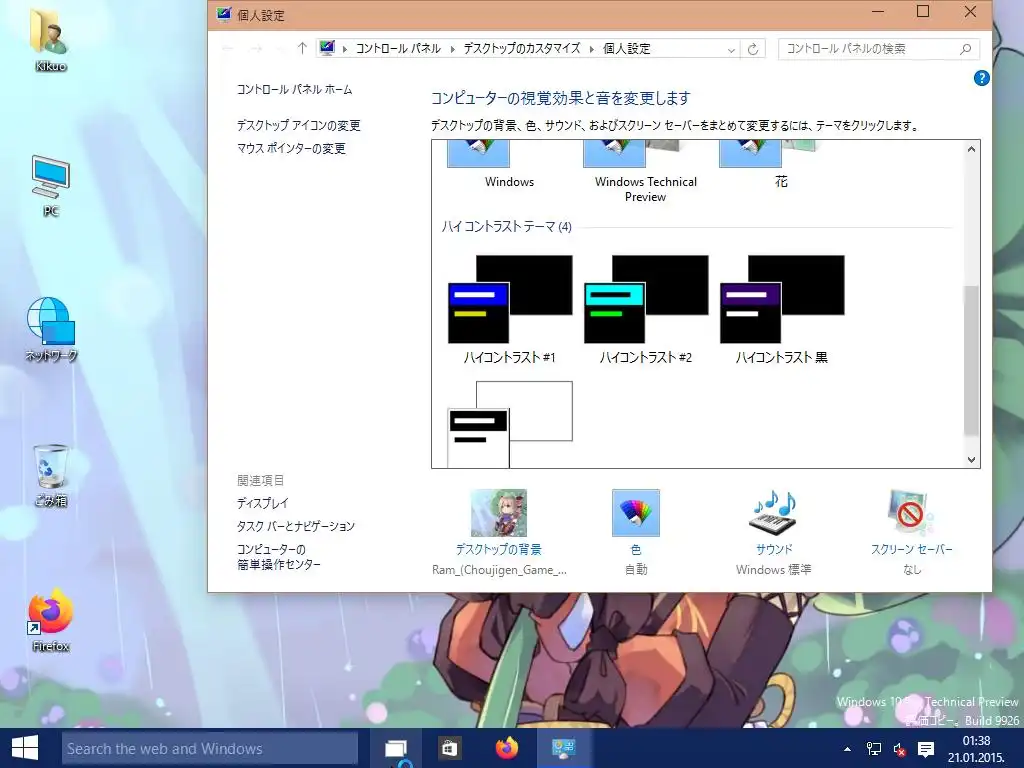
Task: Open デスクトップ アイコンの変更 link
Action: tap(298, 125)
